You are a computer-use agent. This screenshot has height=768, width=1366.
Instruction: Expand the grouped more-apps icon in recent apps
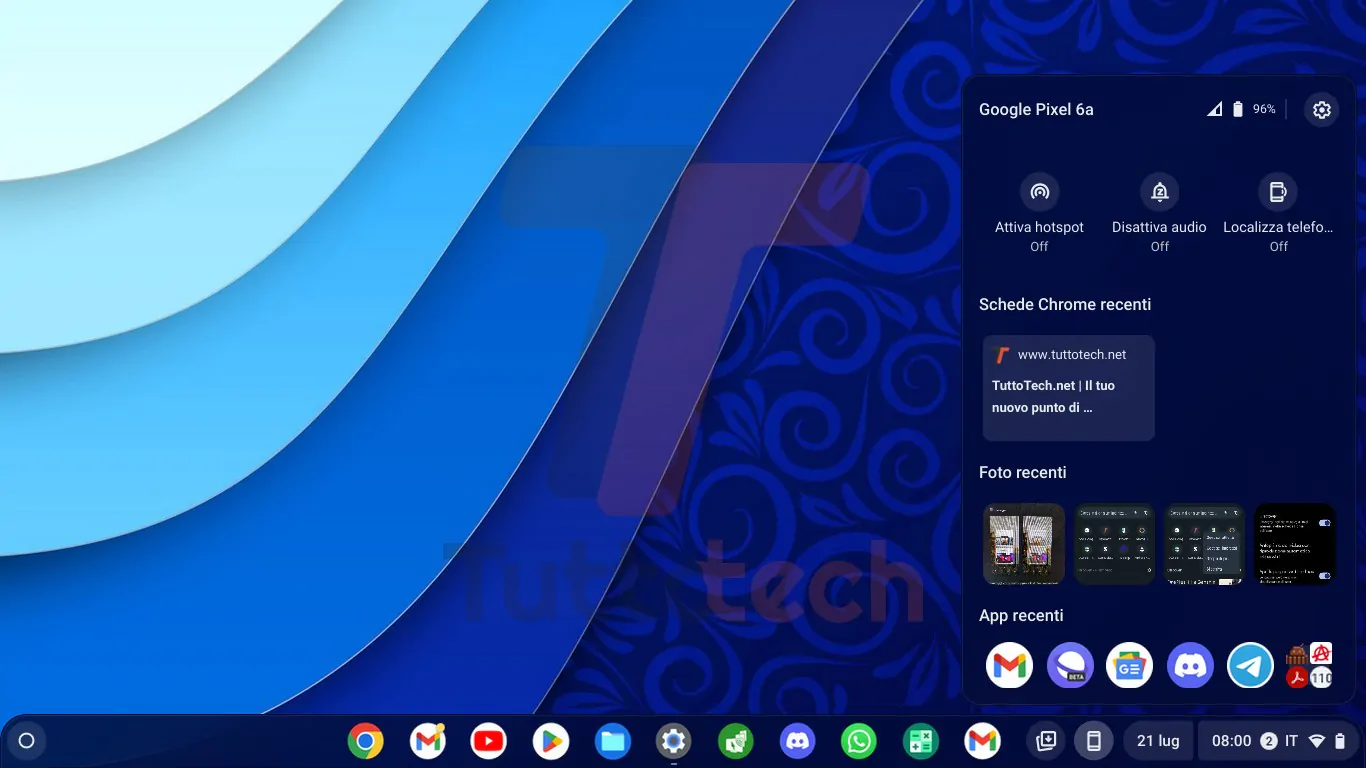1309,666
